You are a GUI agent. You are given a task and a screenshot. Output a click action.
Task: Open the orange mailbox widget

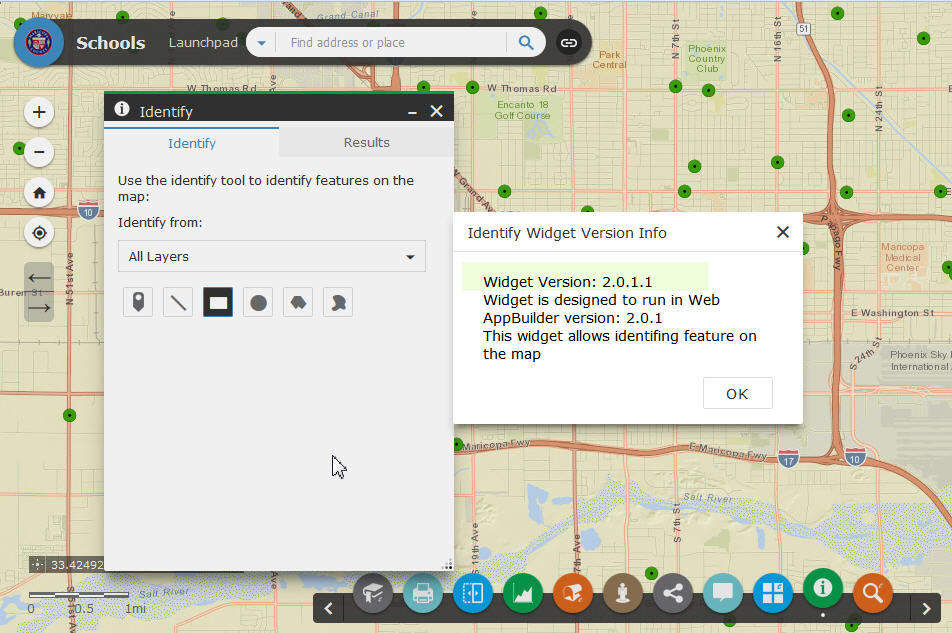coord(573,593)
